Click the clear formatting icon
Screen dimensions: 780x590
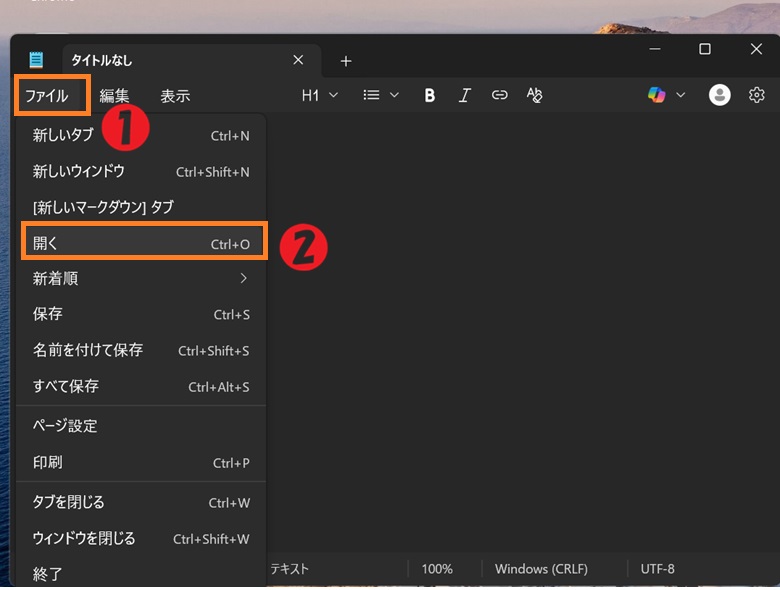click(535, 95)
